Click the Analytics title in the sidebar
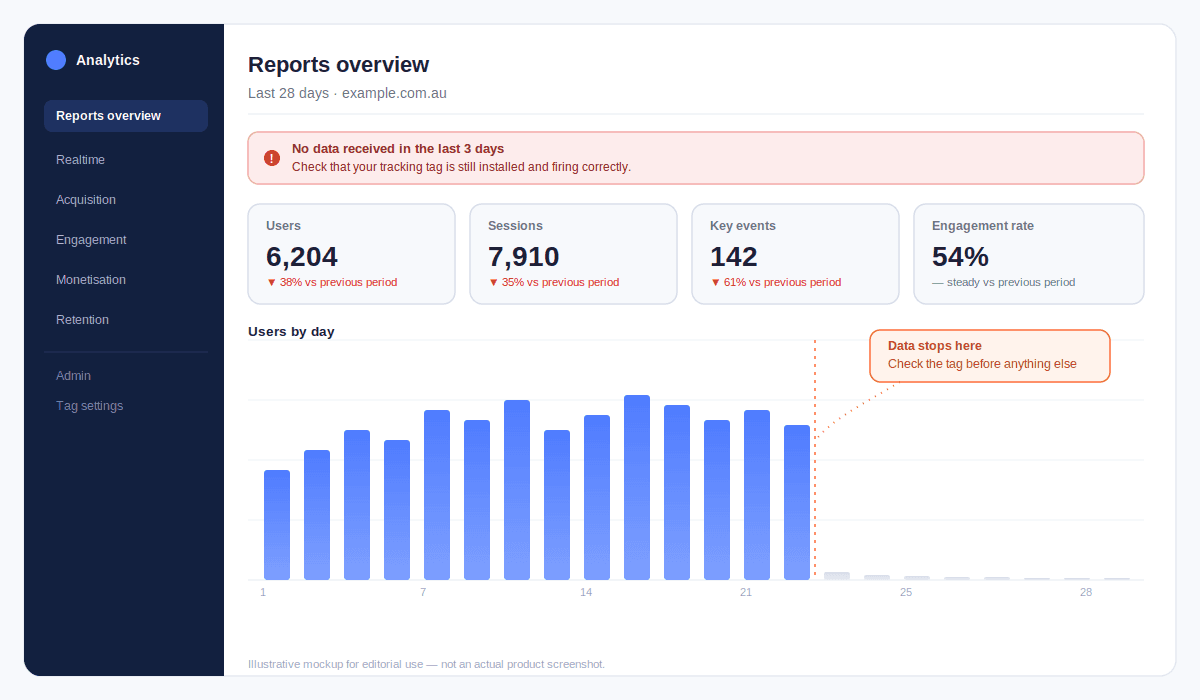Image resolution: width=1200 pixels, height=700 pixels. [108, 60]
